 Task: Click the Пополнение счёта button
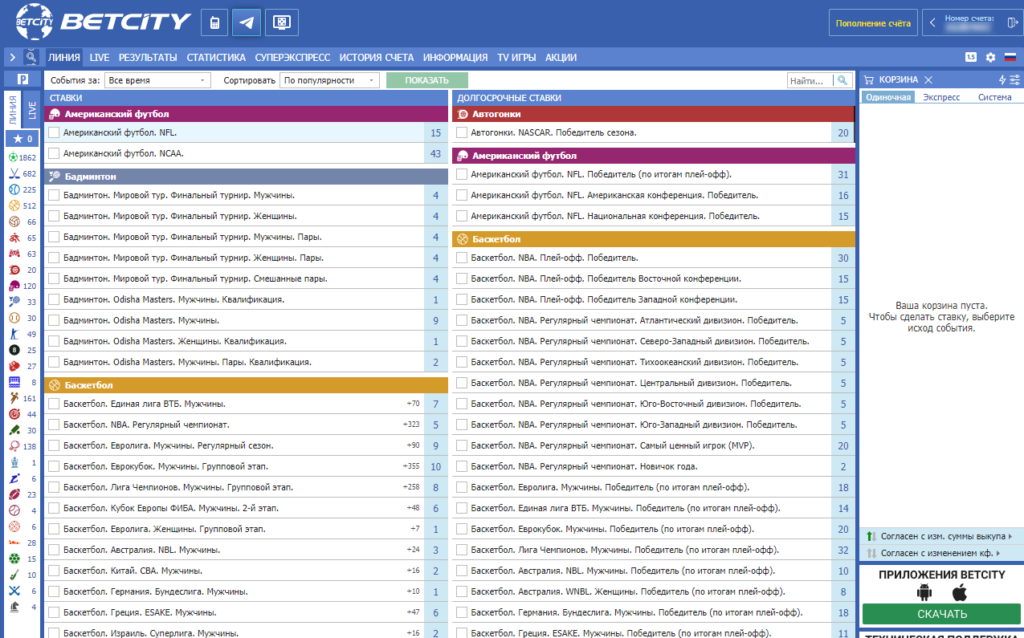click(x=873, y=23)
